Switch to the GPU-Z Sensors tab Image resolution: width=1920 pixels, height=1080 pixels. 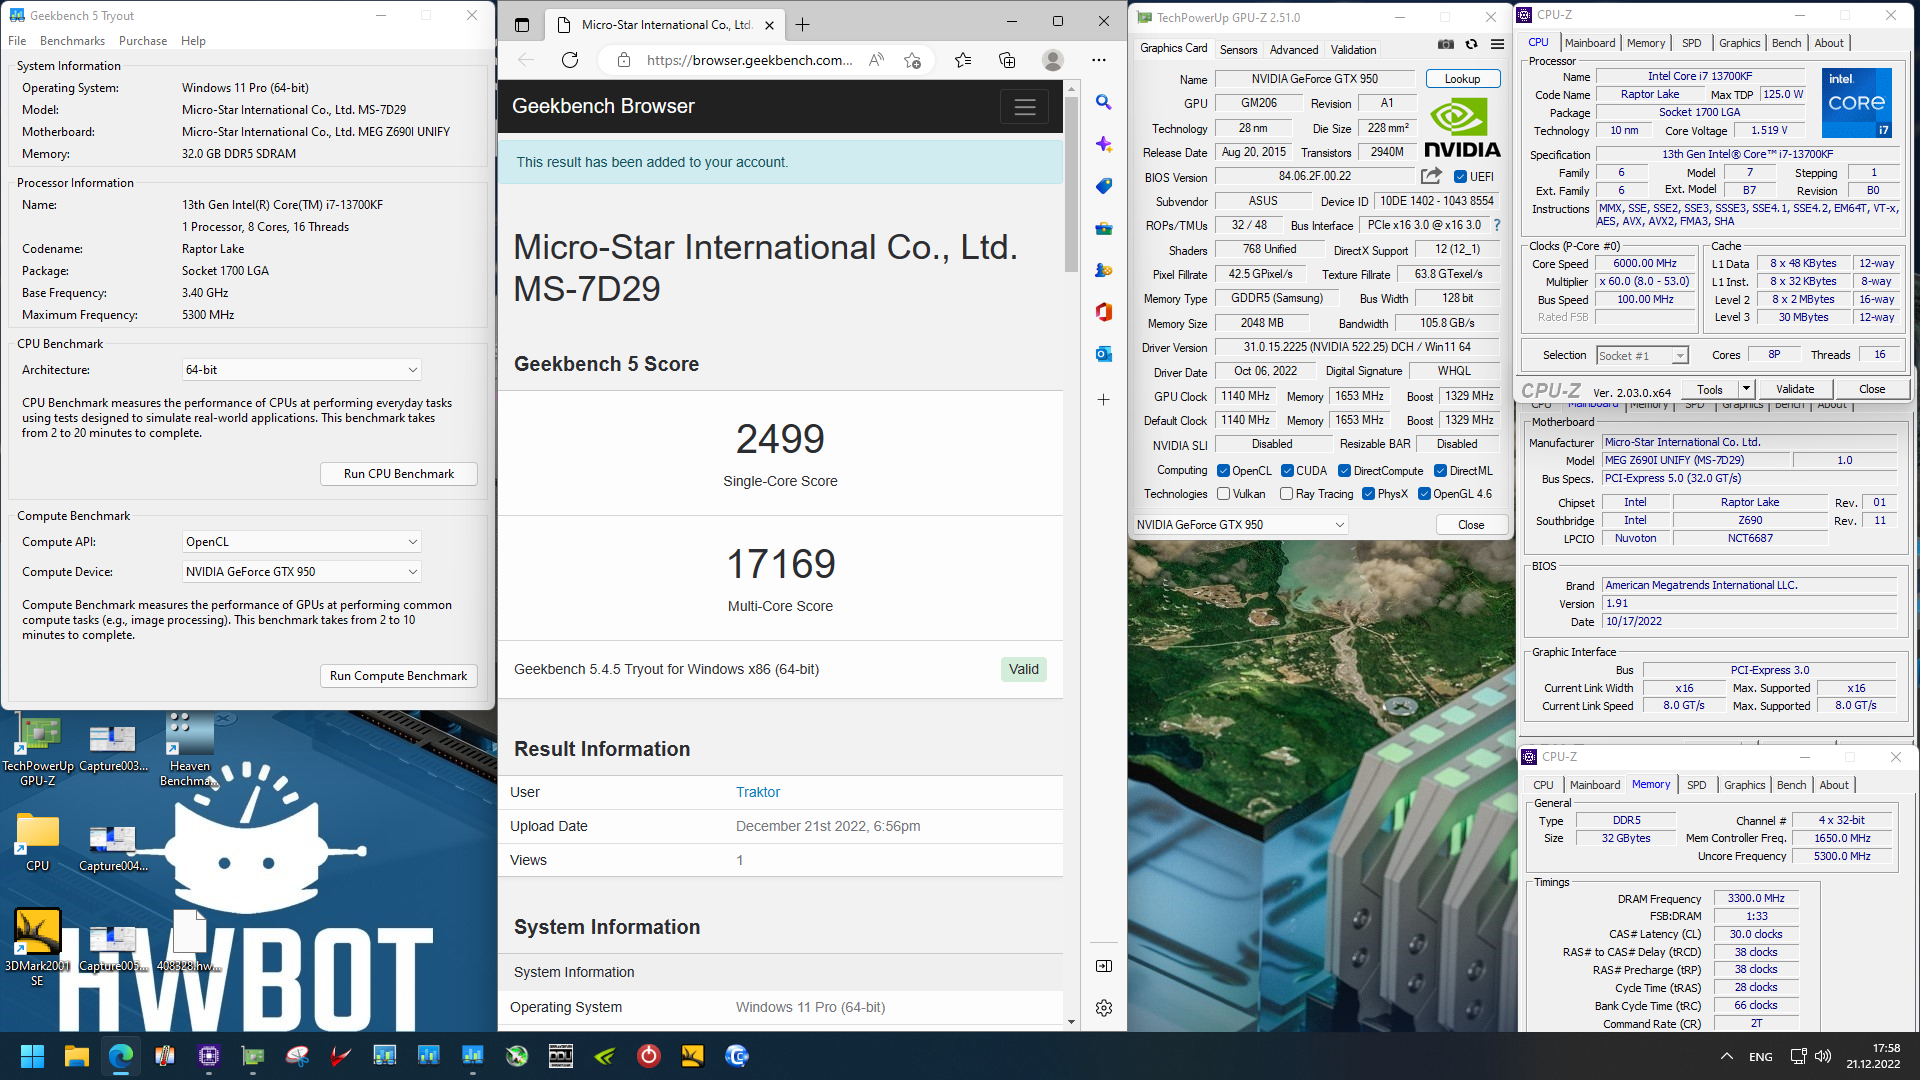[x=1238, y=49]
